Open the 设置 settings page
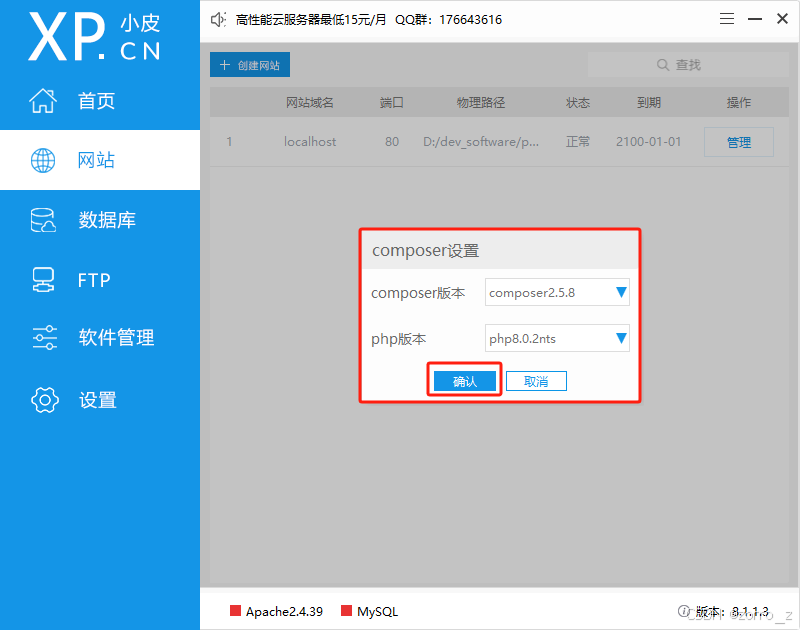Viewport: 800px width, 630px height. click(99, 400)
